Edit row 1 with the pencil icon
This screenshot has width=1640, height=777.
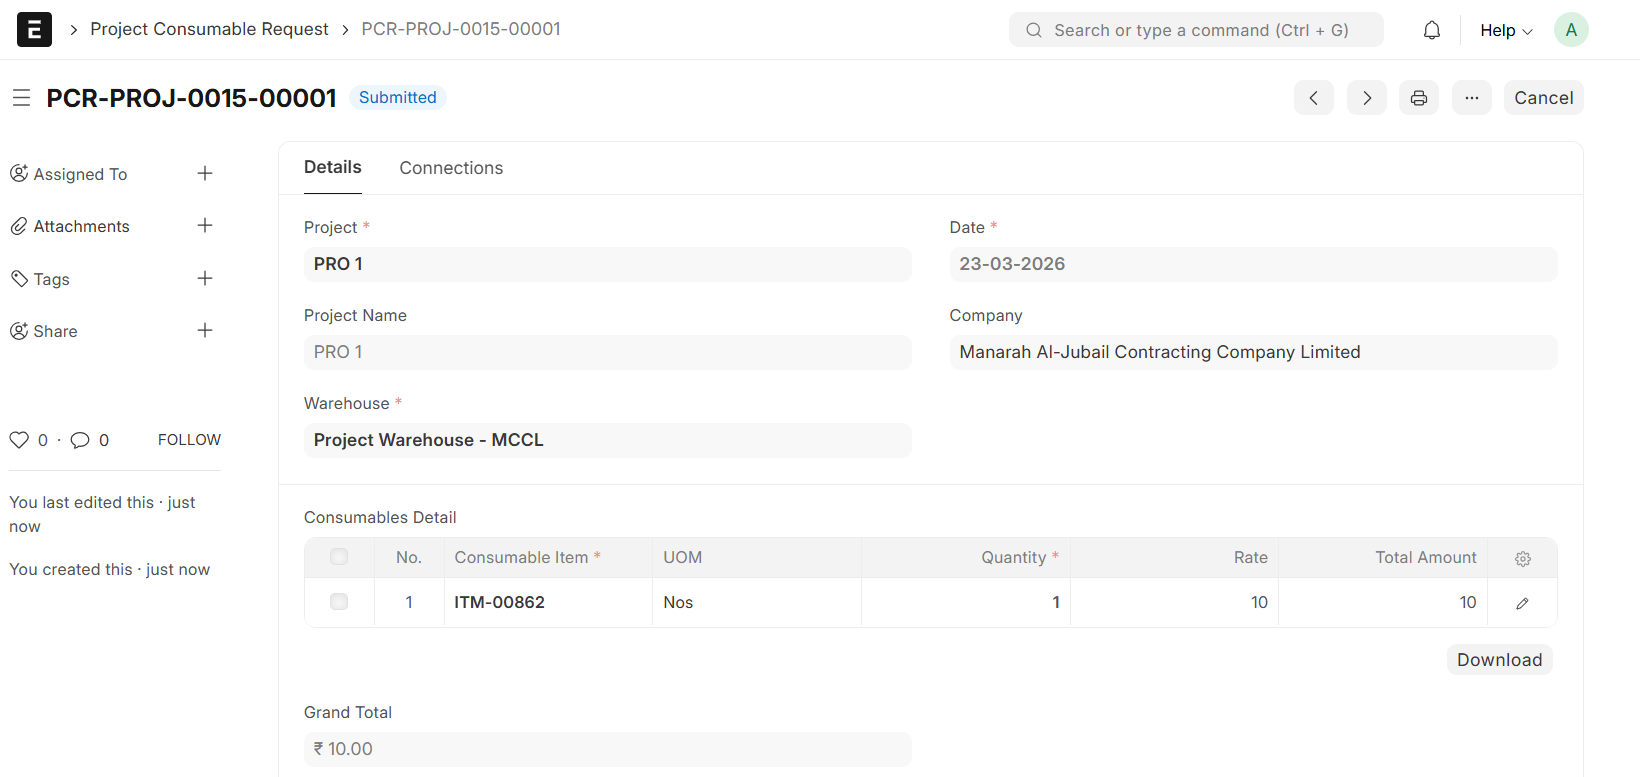[x=1522, y=603]
